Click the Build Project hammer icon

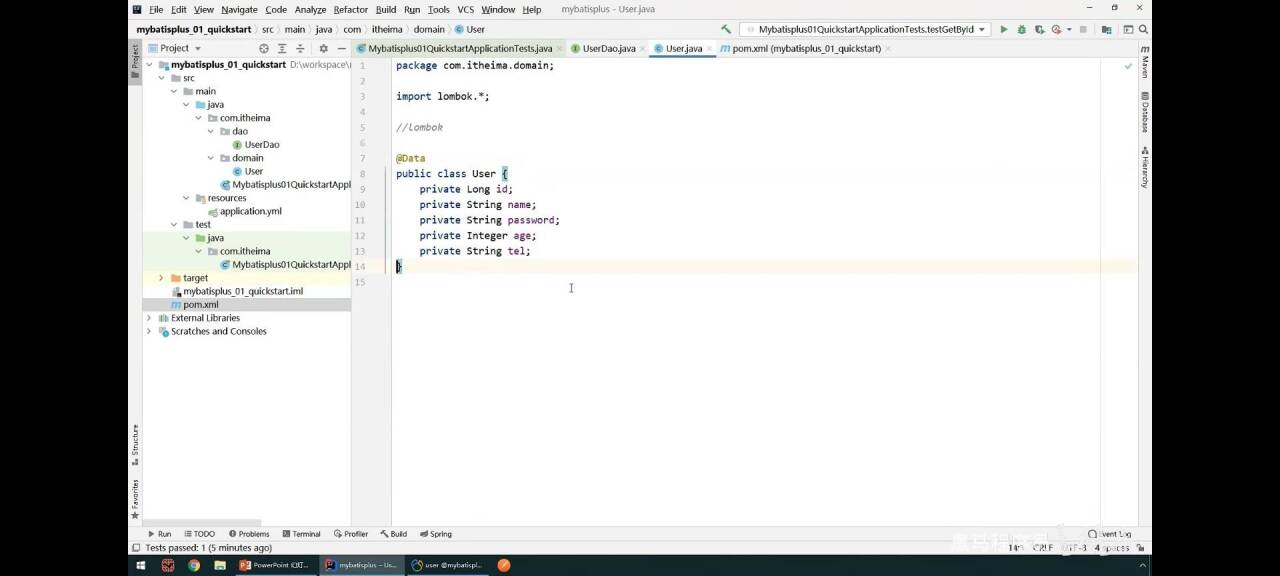726,30
